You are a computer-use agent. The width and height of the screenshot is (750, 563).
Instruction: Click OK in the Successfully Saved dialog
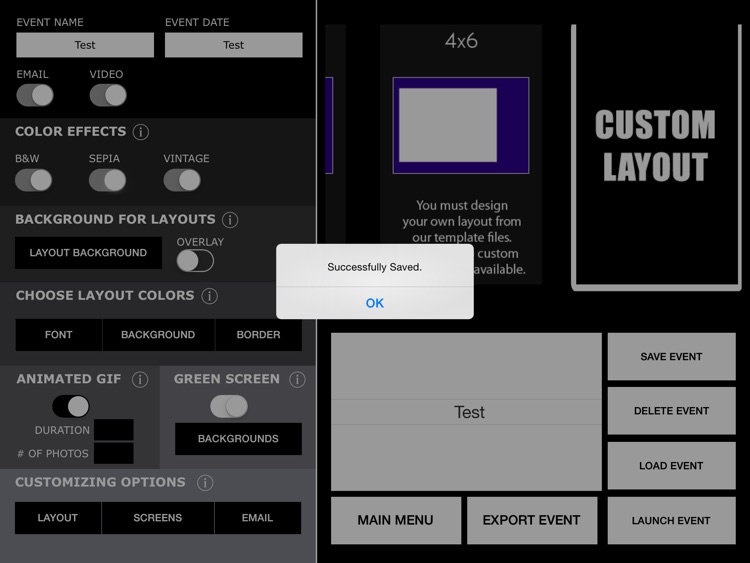tap(375, 303)
